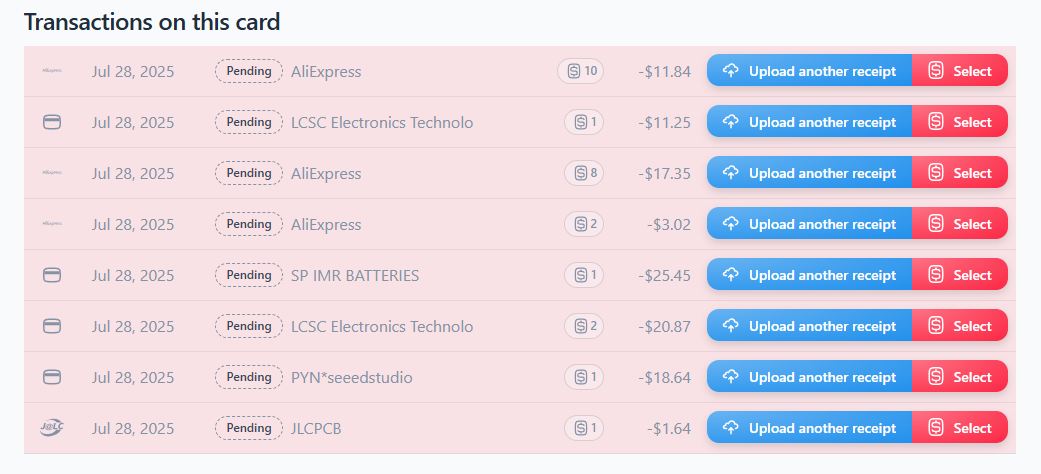This screenshot has width=1041, height=474.
Task: Click the -$25.45 transaction amount
Action: (664, 275)
